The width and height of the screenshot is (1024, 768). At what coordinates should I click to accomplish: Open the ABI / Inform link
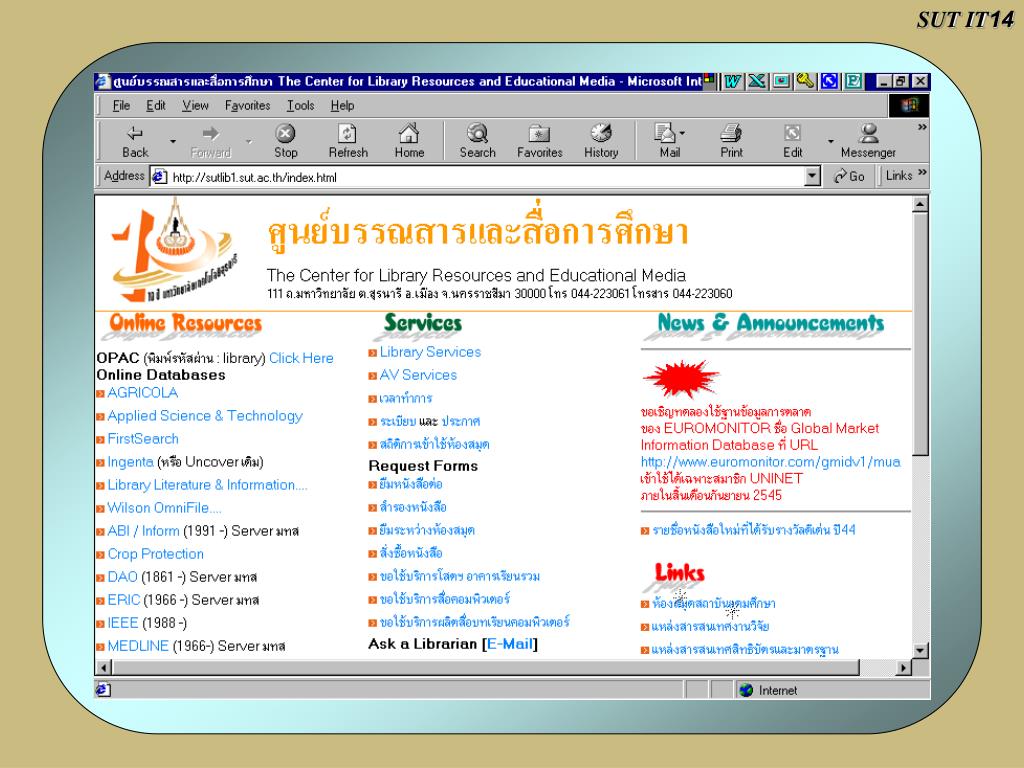[x=143, y=531]
